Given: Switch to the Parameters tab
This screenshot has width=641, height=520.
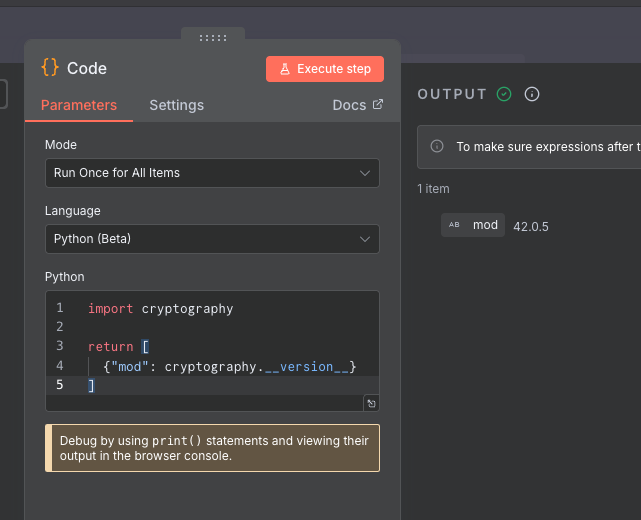Looking at the screenshot, I should (79, 105).
